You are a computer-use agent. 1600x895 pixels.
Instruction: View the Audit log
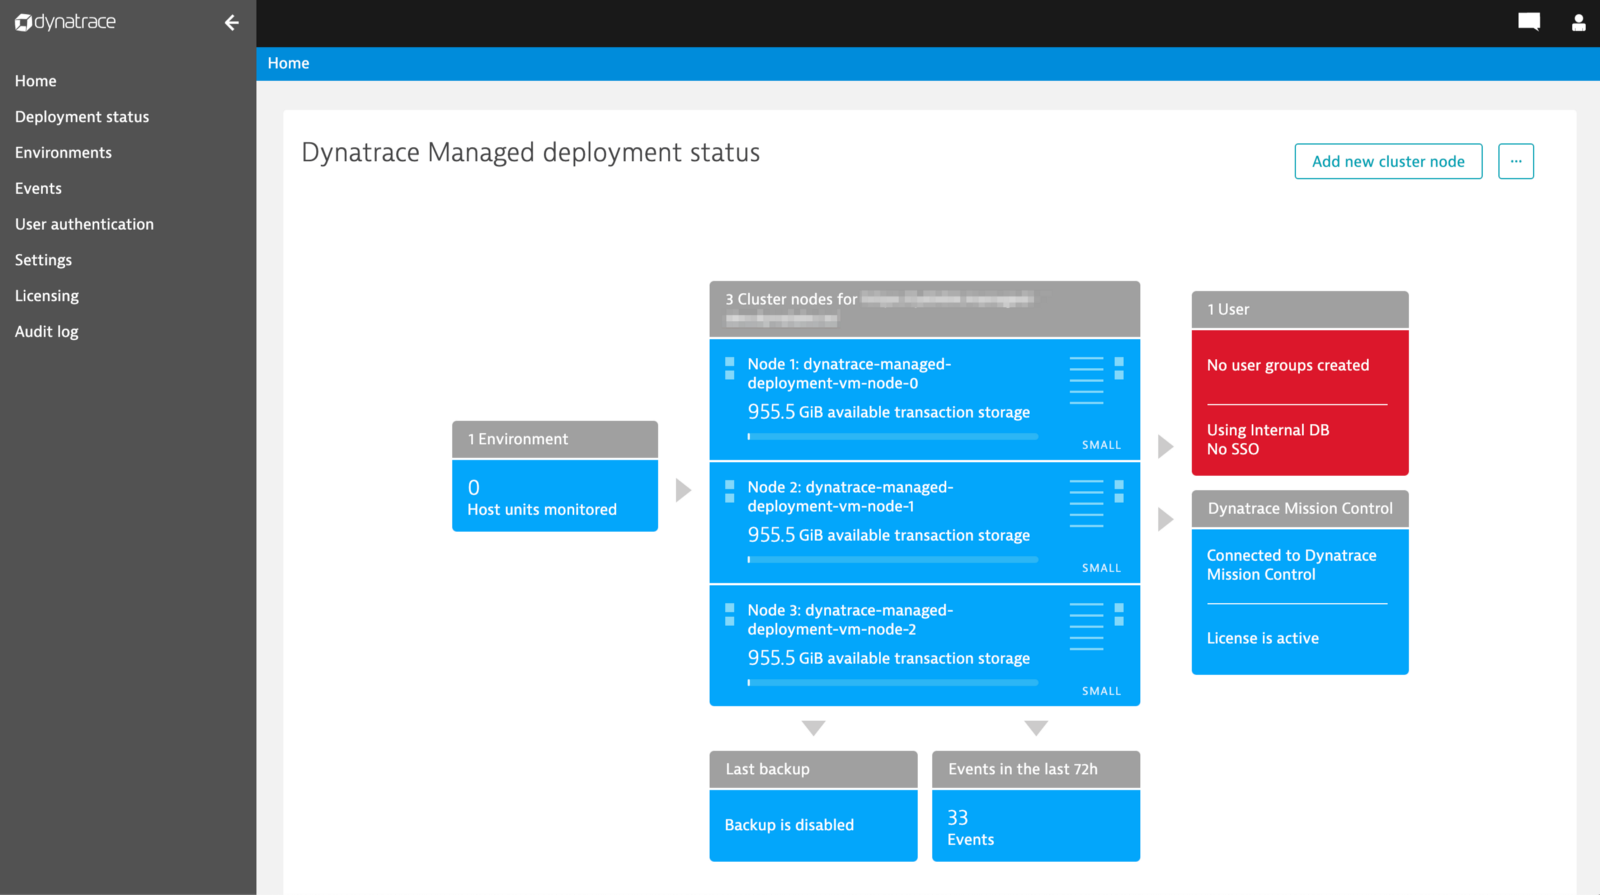(46, 332)
